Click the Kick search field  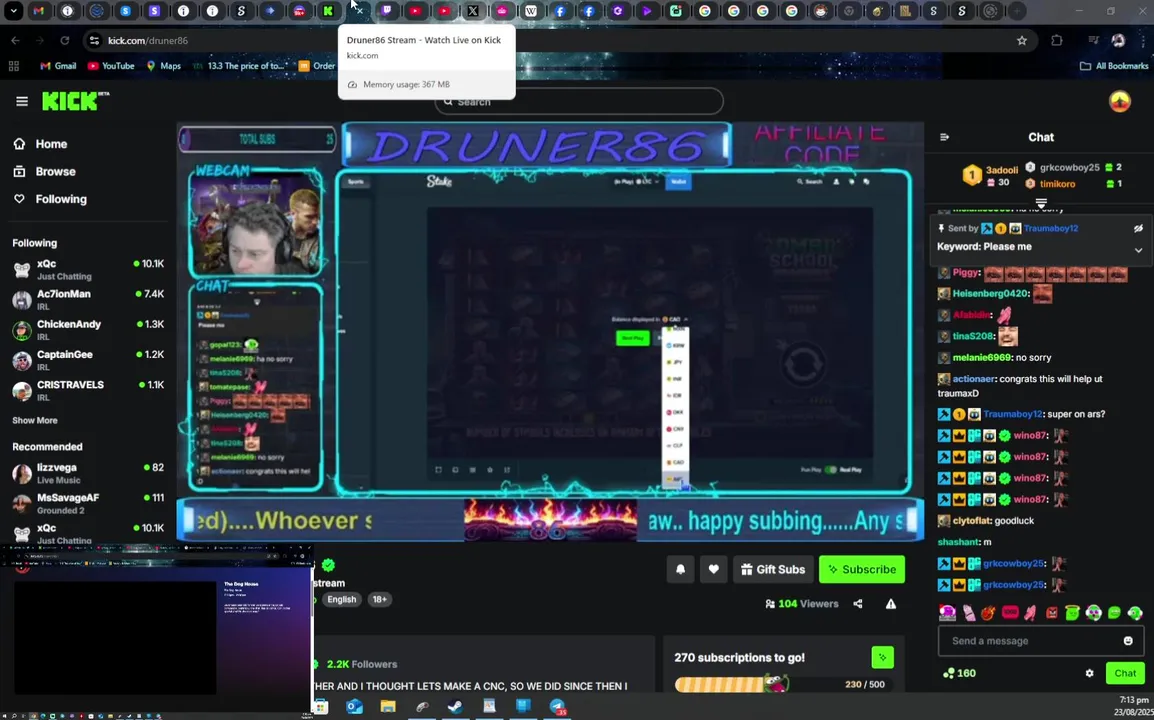(x=578, y=102)
